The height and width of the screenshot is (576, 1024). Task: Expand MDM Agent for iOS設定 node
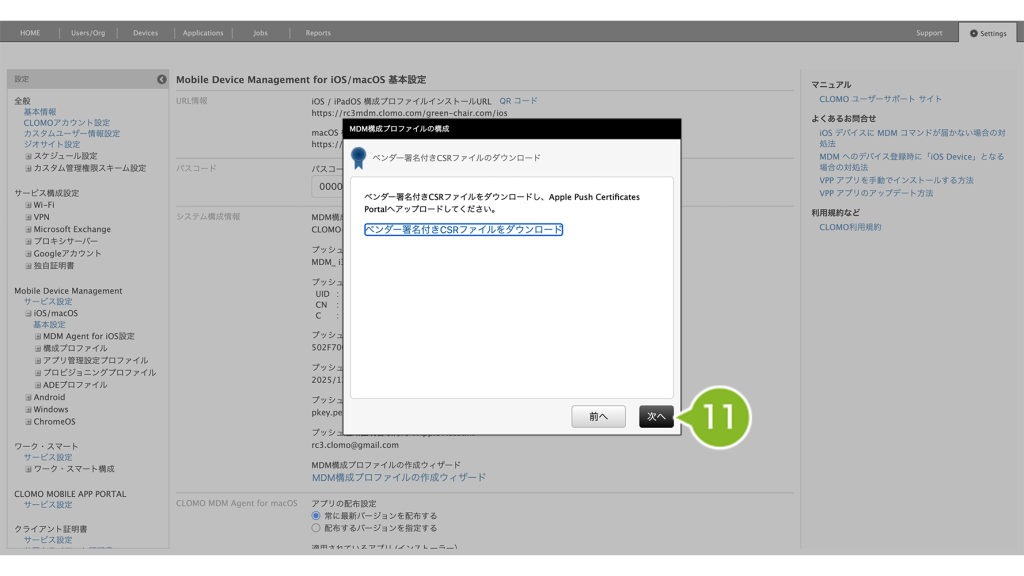pos(38,337)
